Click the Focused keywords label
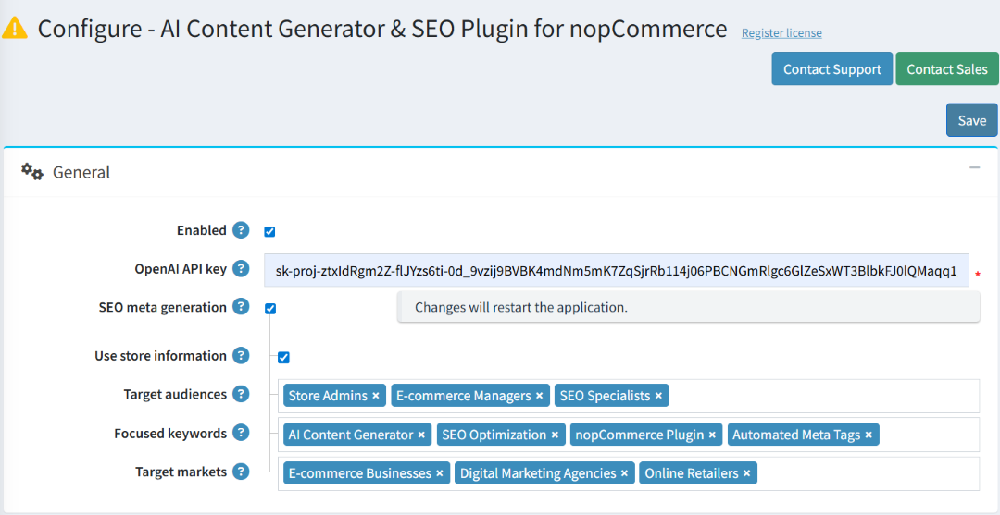This screenshot has height=515, width=1000. click(171, 433)
